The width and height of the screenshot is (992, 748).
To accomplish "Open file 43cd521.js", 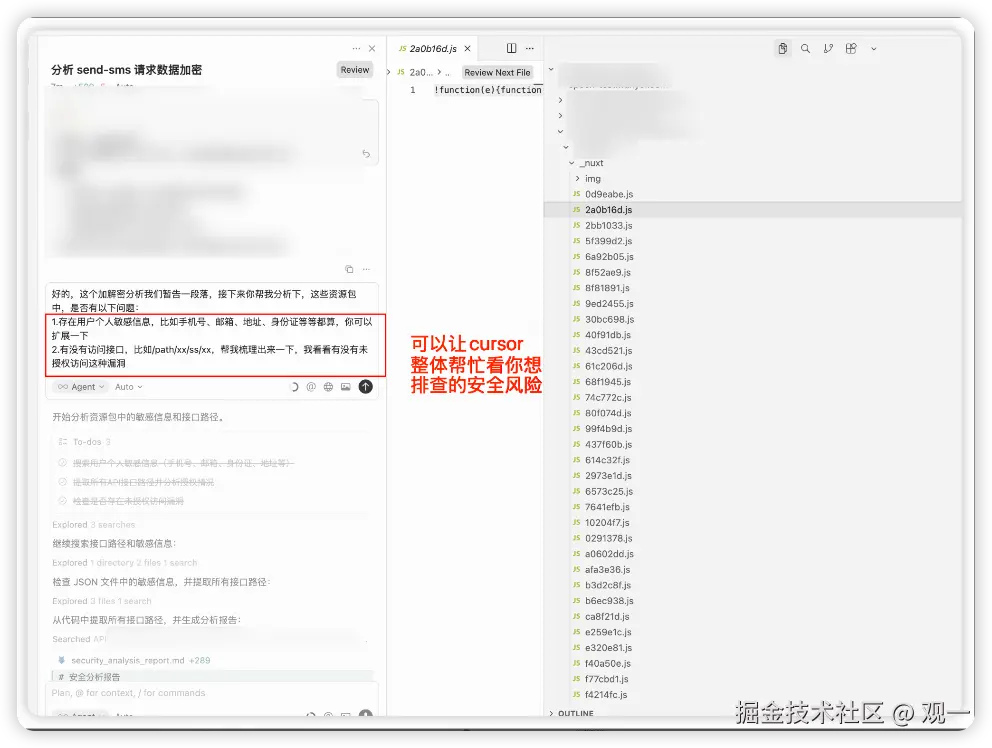I will pyautogui.click(x=609, y=351).
